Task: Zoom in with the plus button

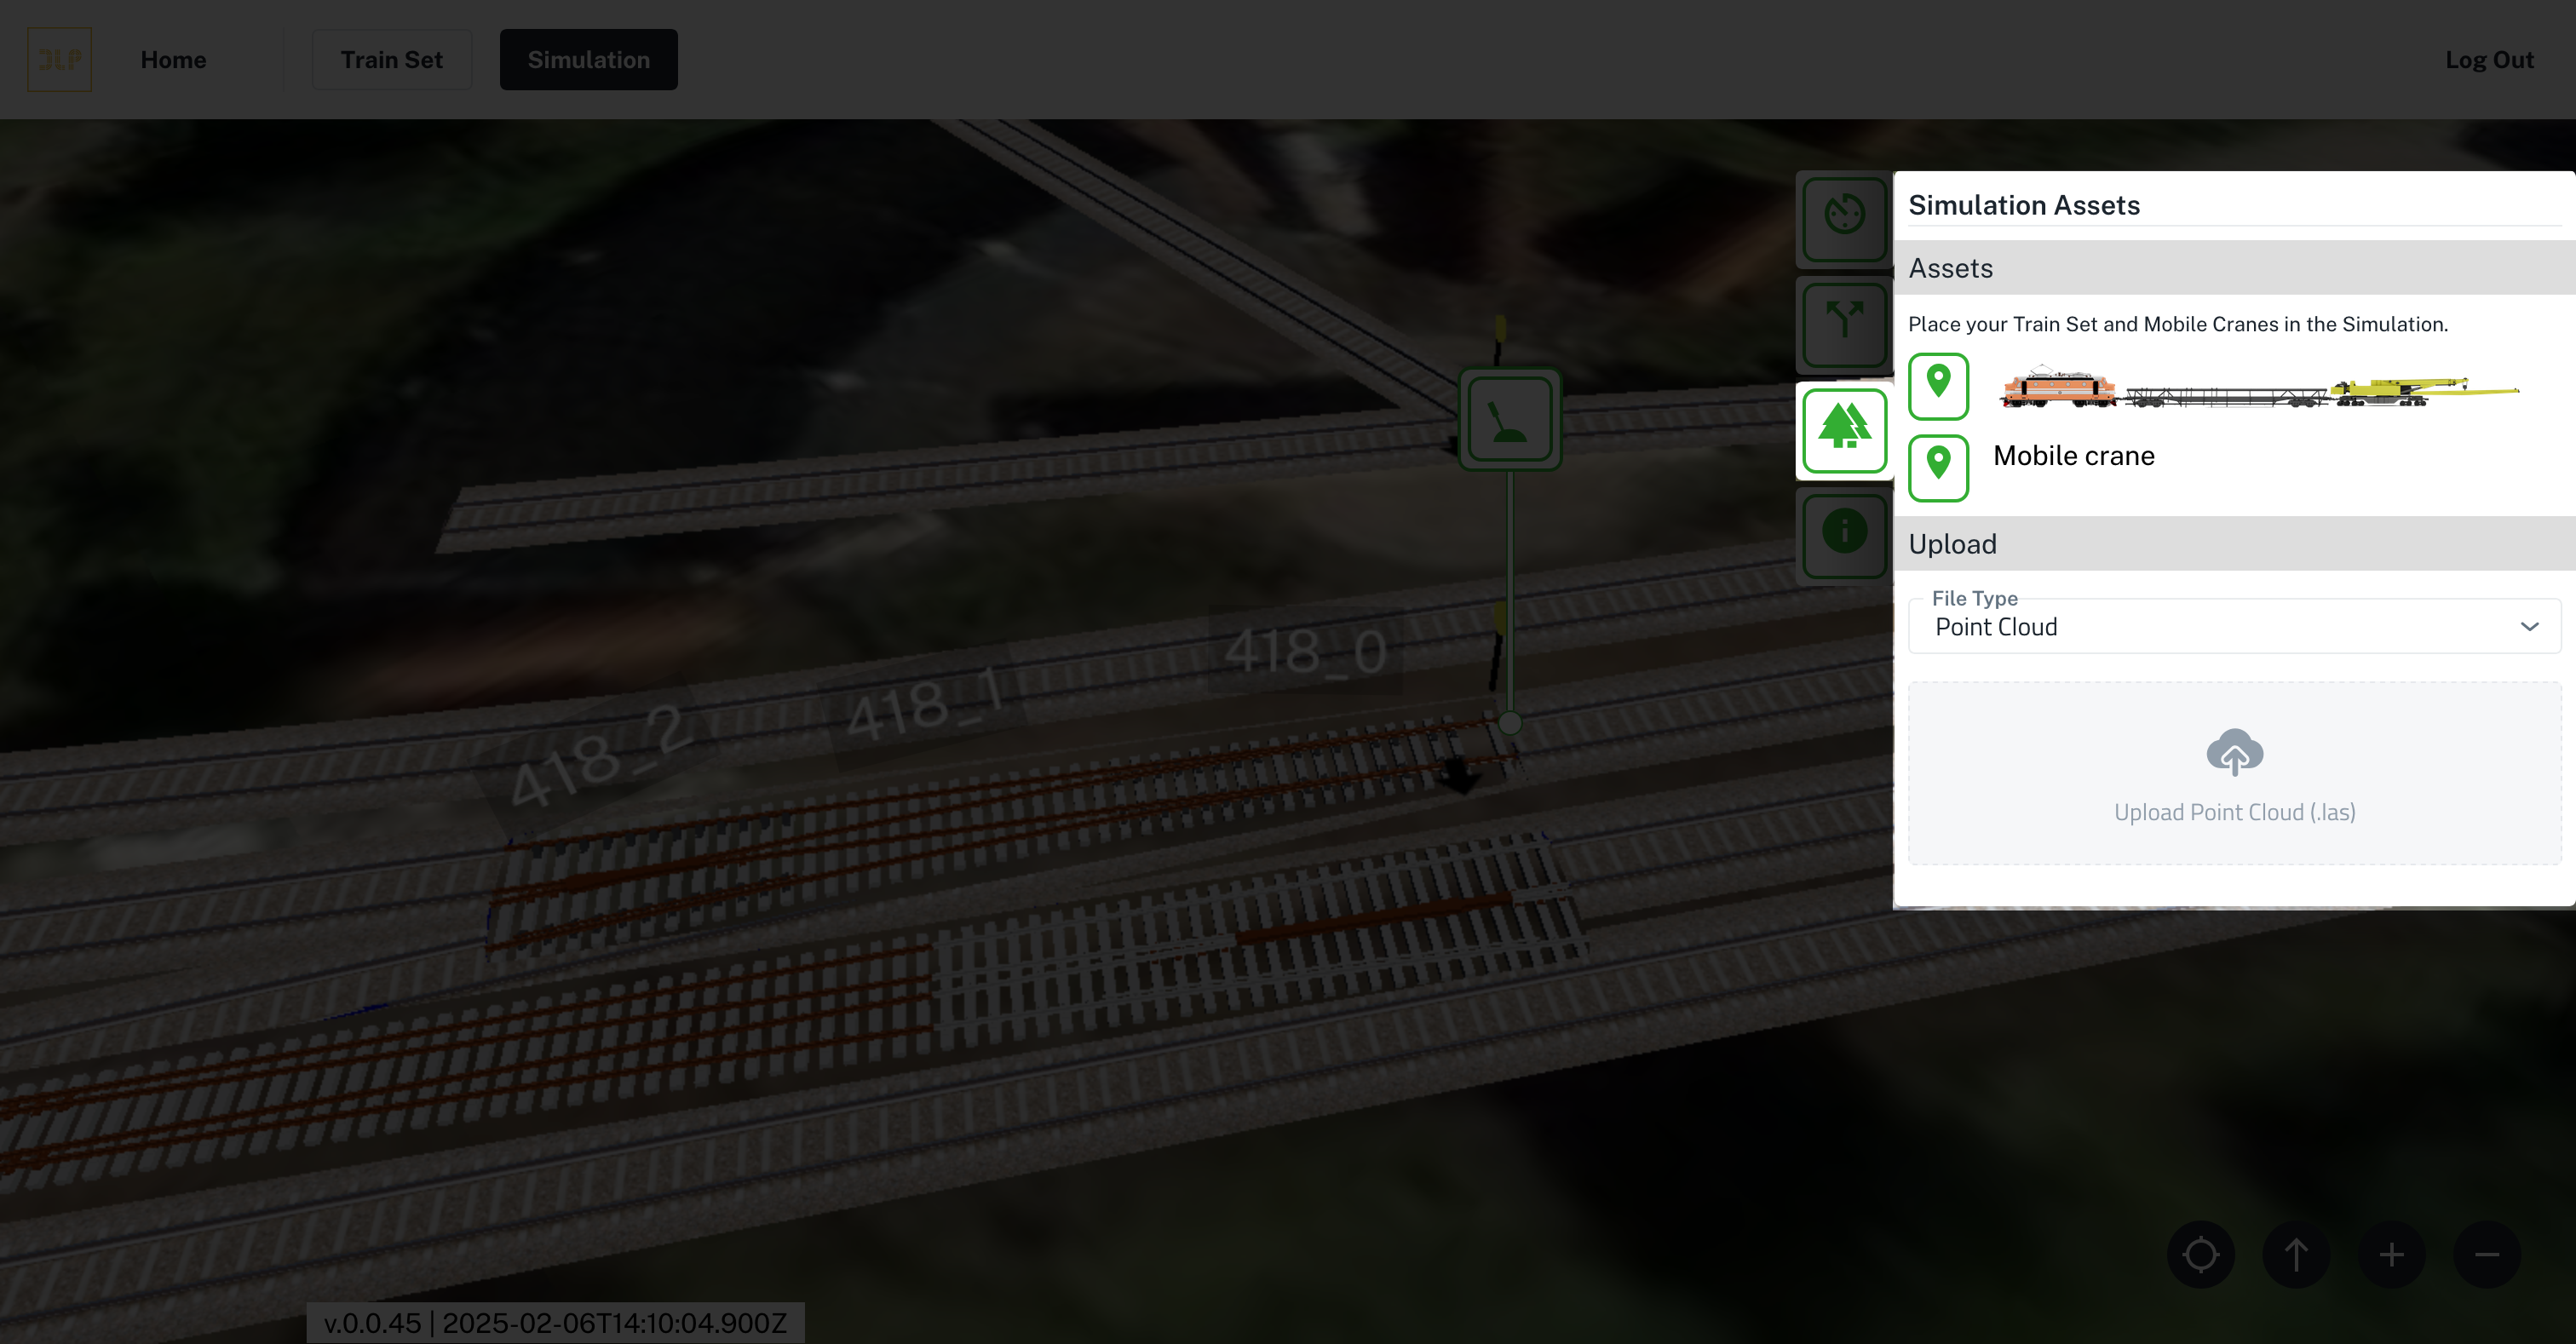Action: tap(2391, 1254)
